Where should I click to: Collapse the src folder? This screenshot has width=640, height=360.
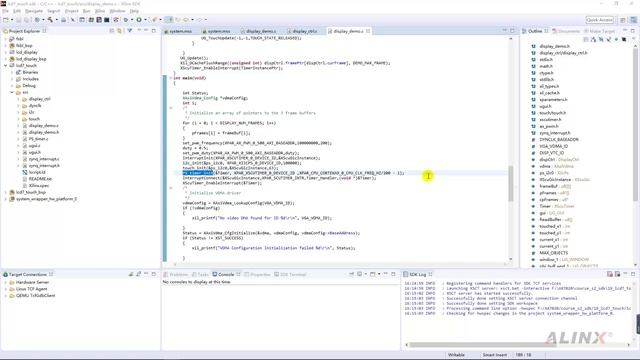[x=12, y=92]
